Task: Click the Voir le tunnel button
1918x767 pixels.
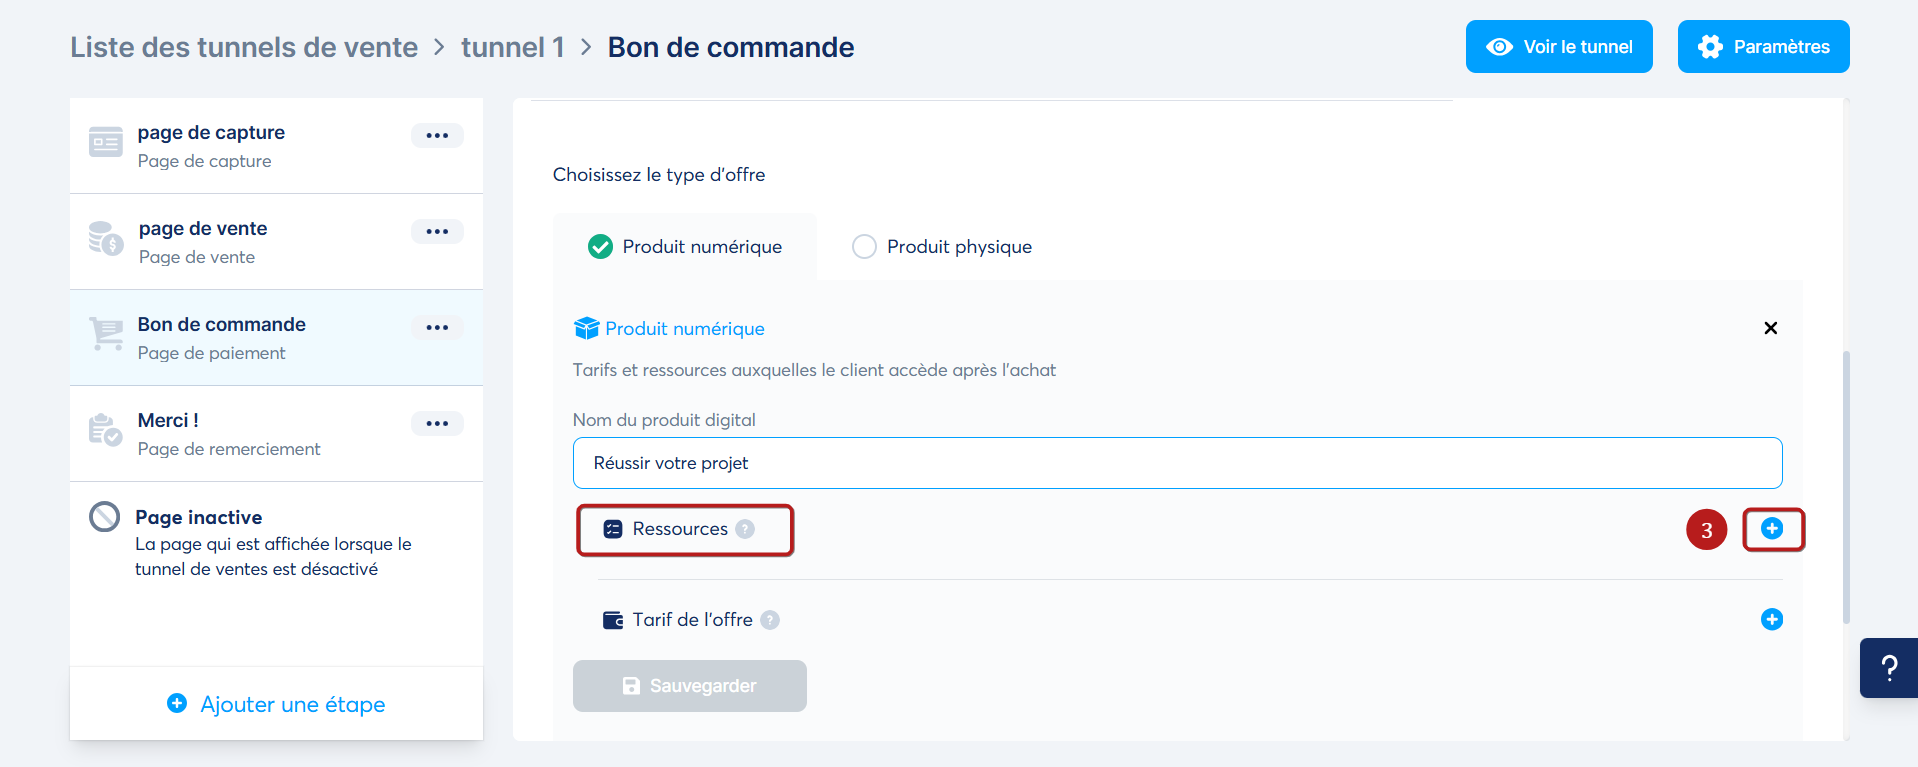Action: point(1558,47)
